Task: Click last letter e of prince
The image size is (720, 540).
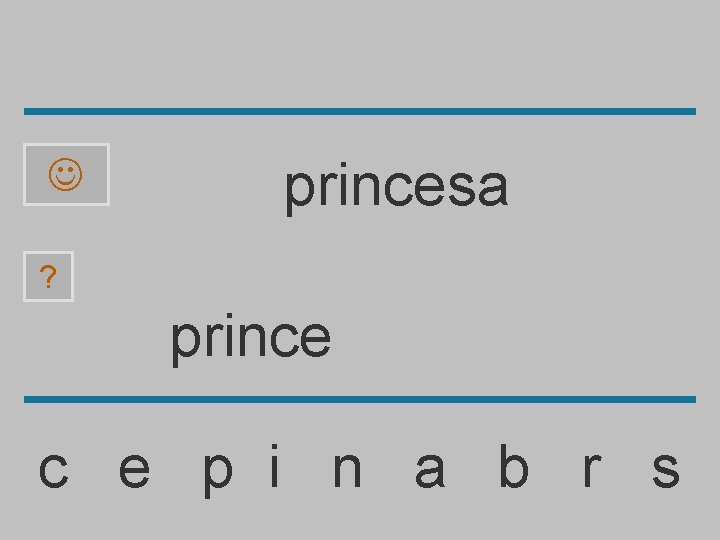Action: 314,339
